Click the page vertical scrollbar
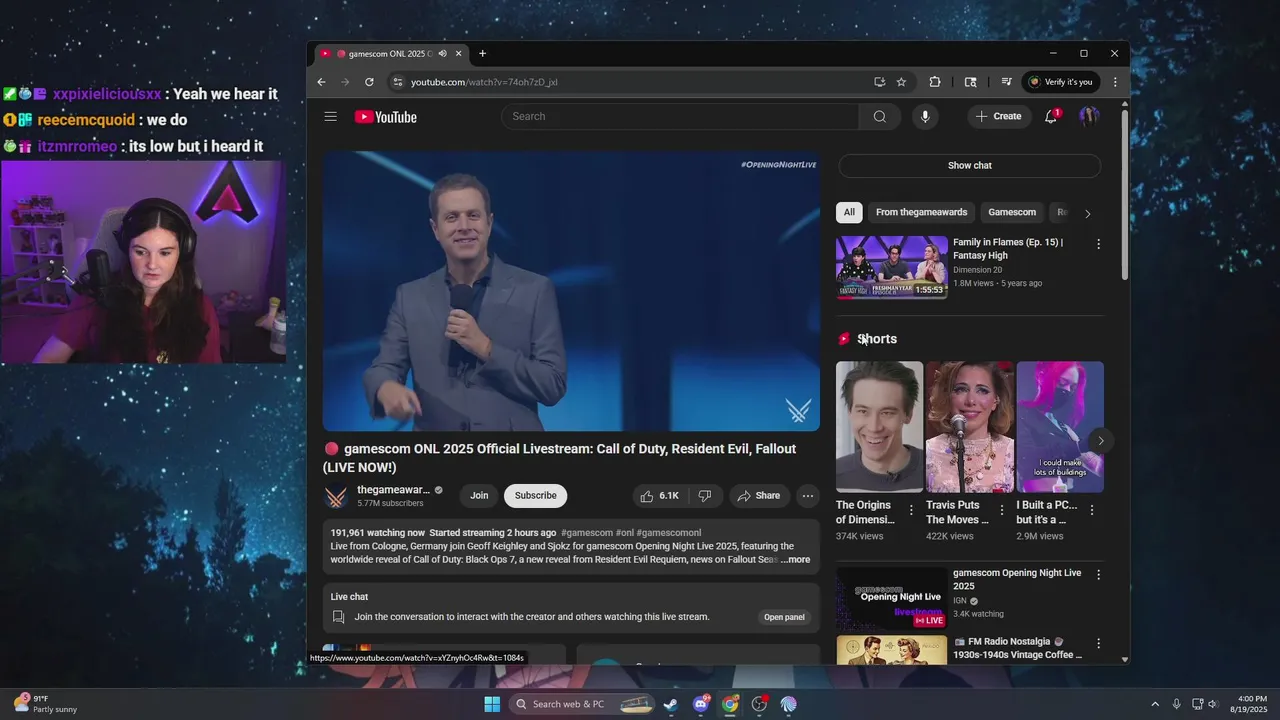This screenshot has height=720, width=1280. point(1125,195)
